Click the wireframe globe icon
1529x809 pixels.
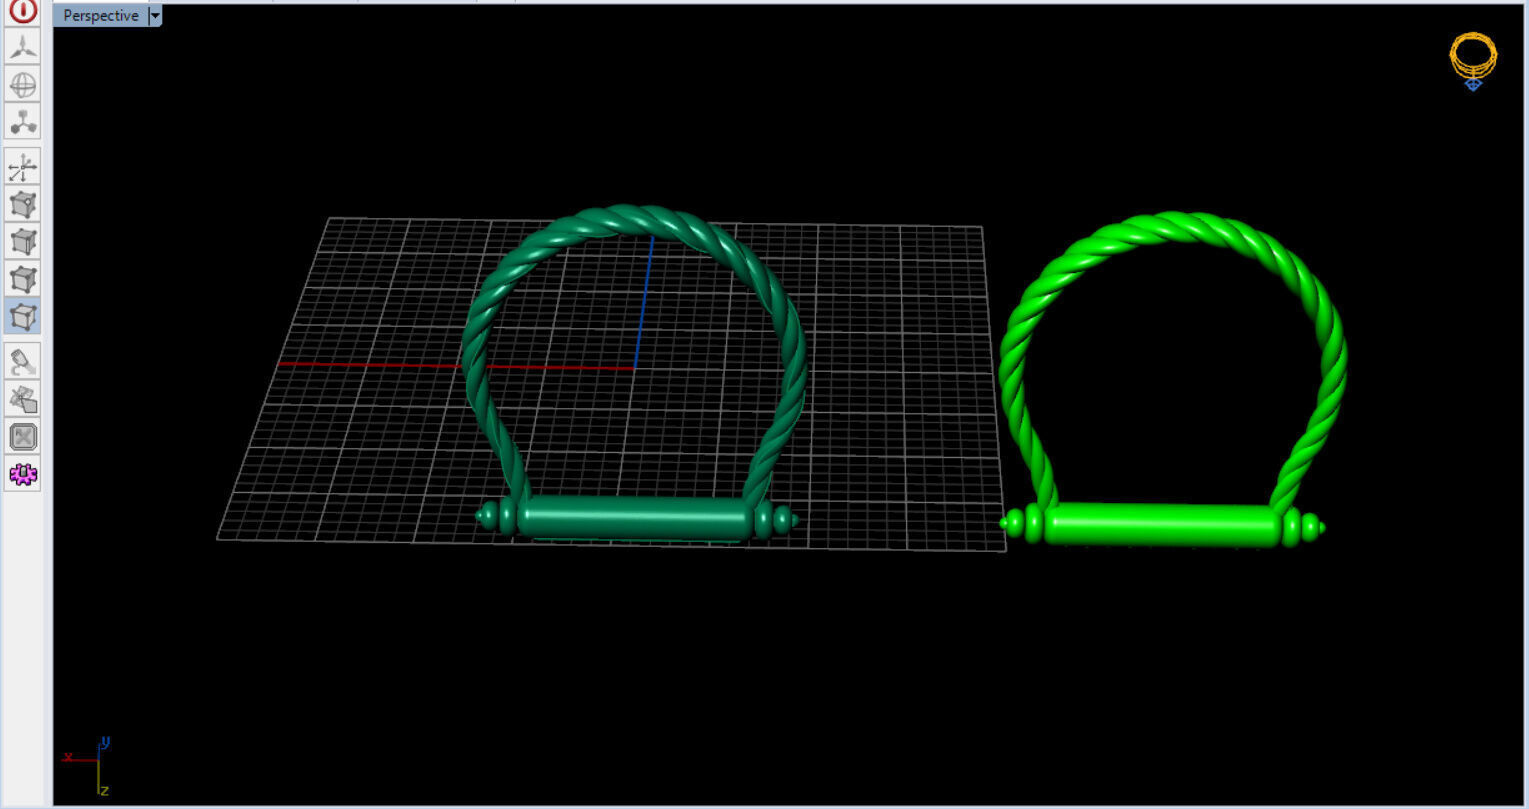coord(22,84)
